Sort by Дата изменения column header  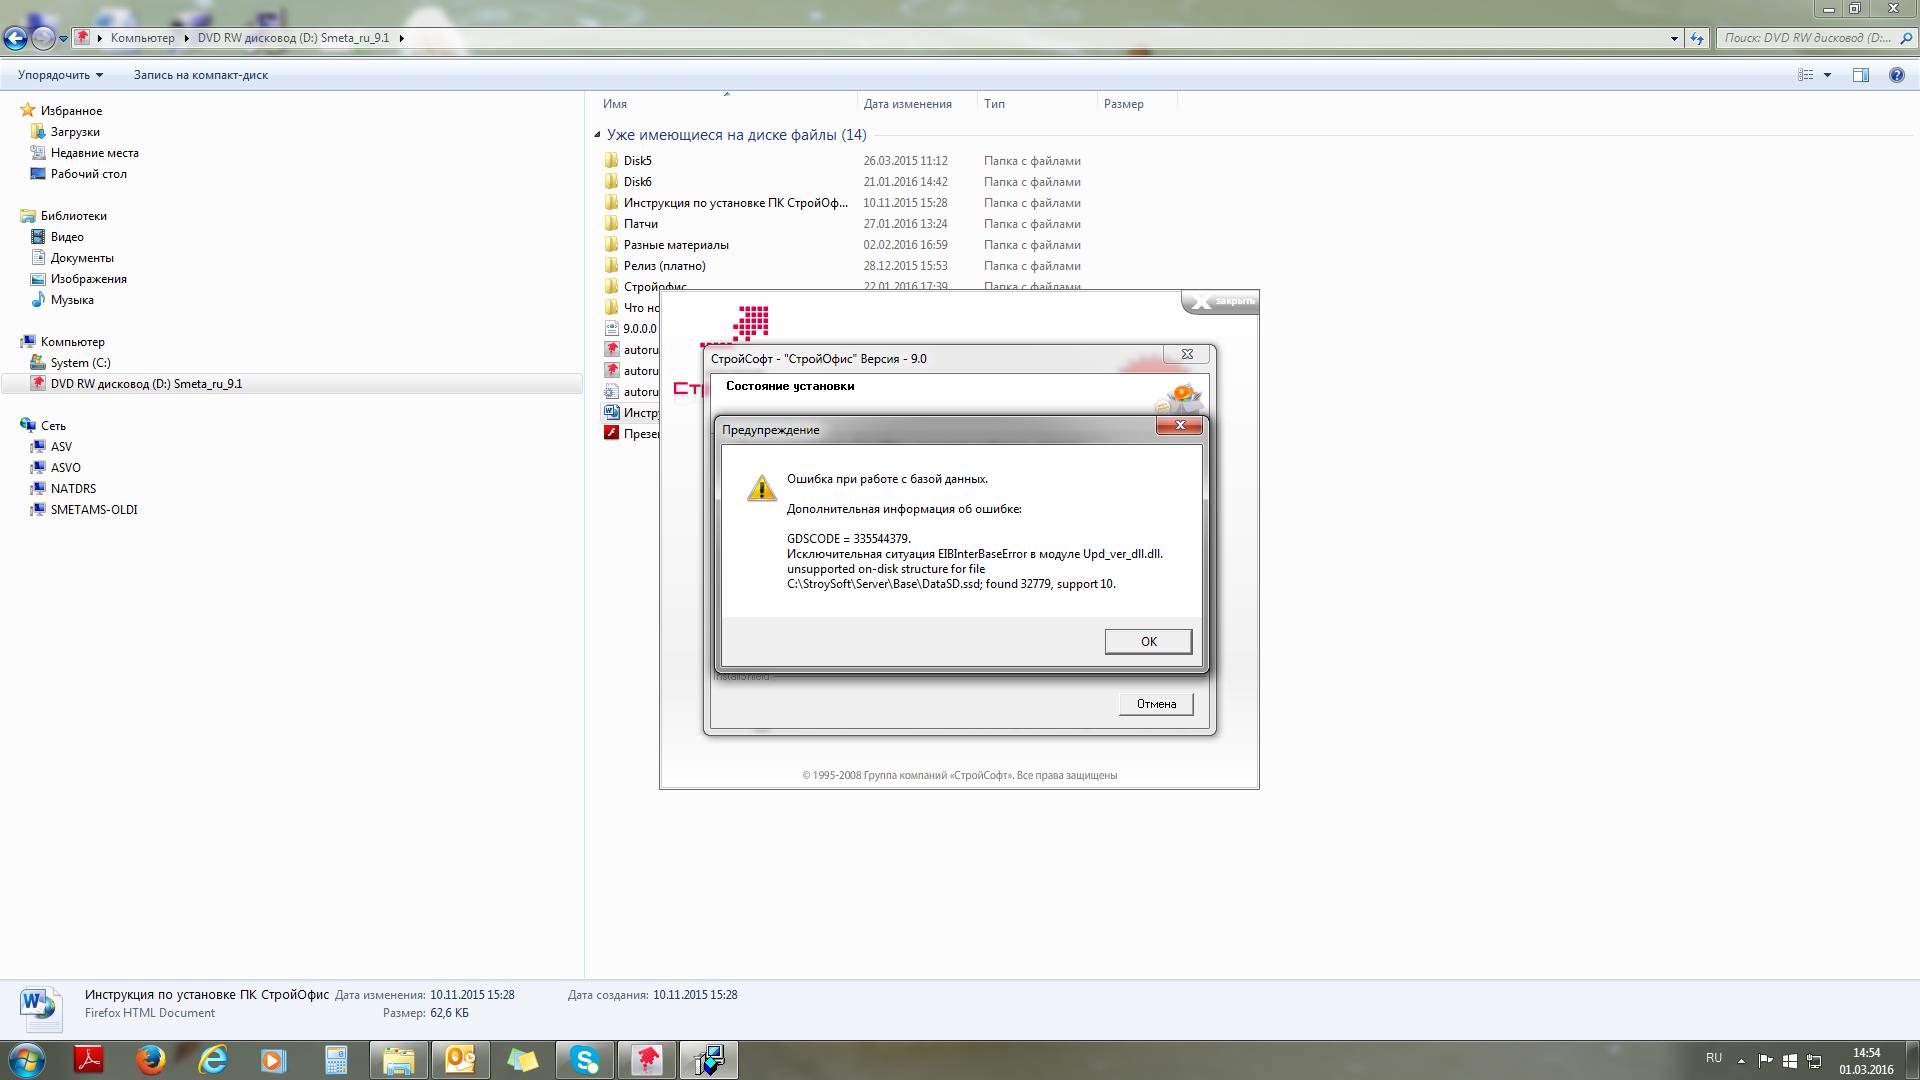tap(907, 104)
